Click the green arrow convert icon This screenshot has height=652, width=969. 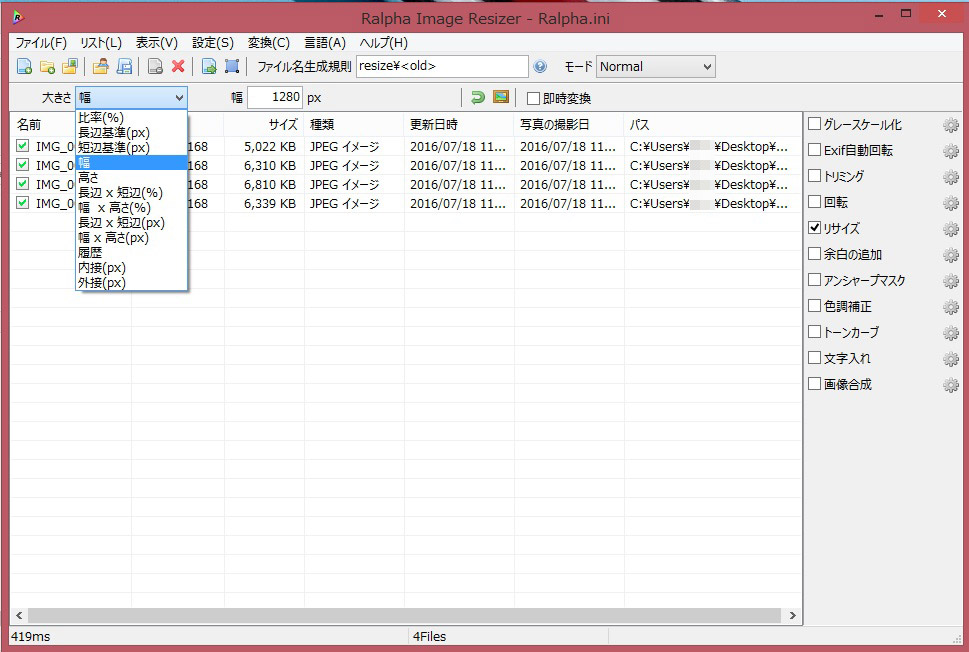point(478,97)
